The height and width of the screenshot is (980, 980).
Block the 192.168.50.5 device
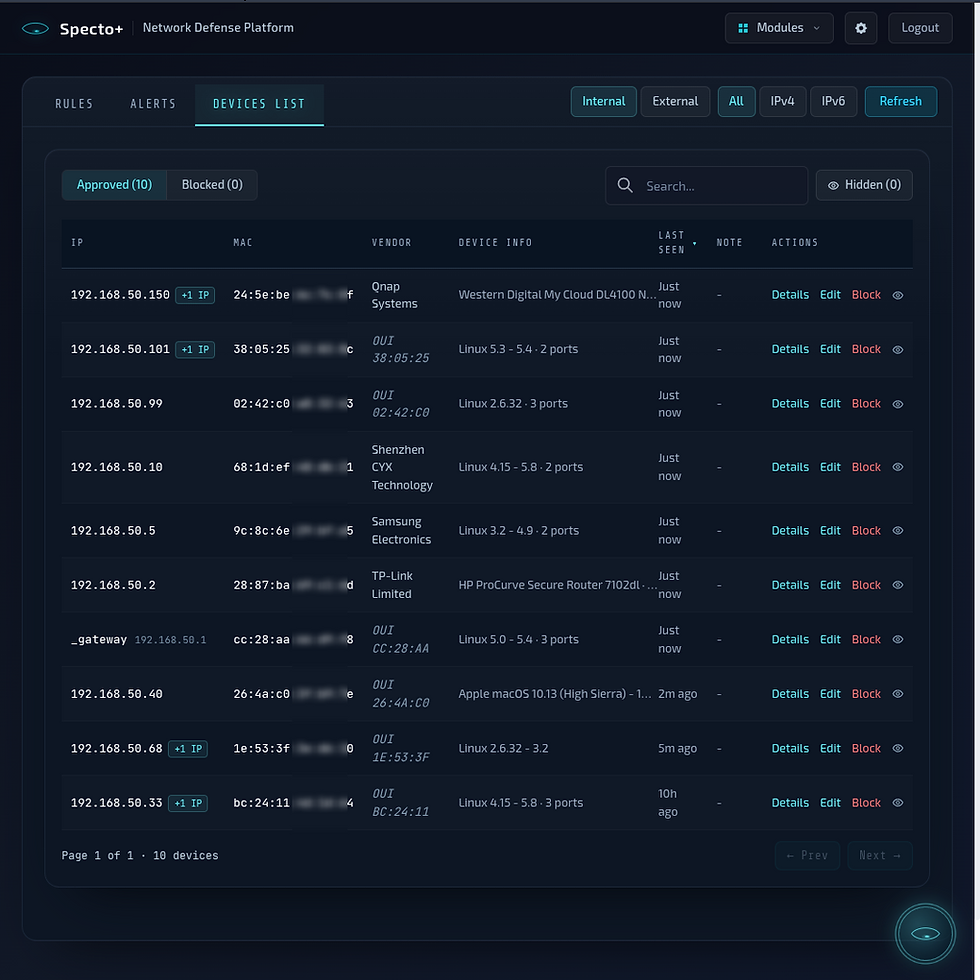tap(866, 531)
